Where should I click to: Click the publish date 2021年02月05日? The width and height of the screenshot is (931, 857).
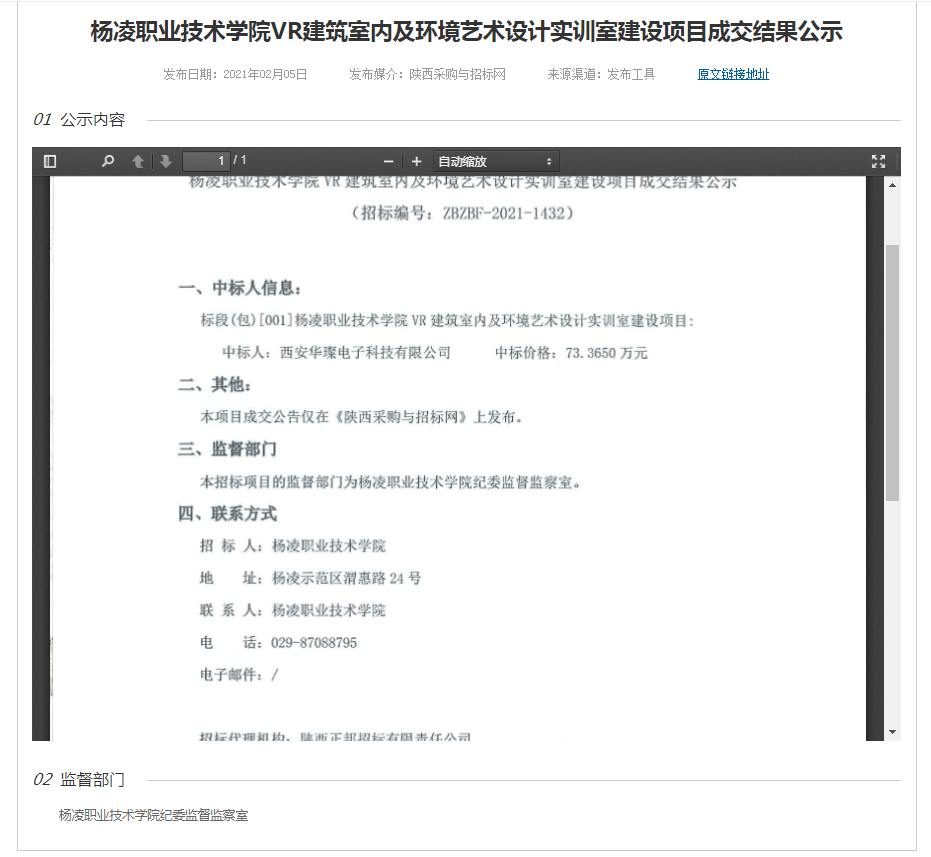click(265, 74)
